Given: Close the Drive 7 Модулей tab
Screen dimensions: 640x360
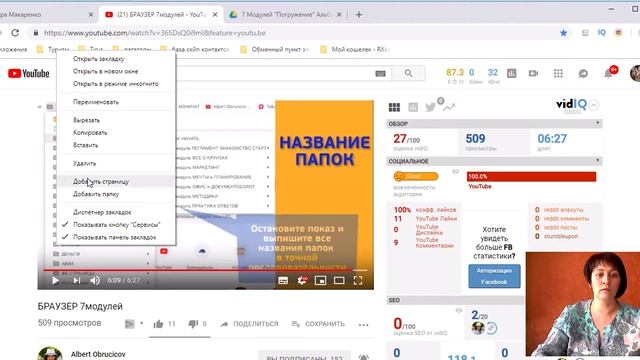Looking at the screenshot, I should coord(339,15).
